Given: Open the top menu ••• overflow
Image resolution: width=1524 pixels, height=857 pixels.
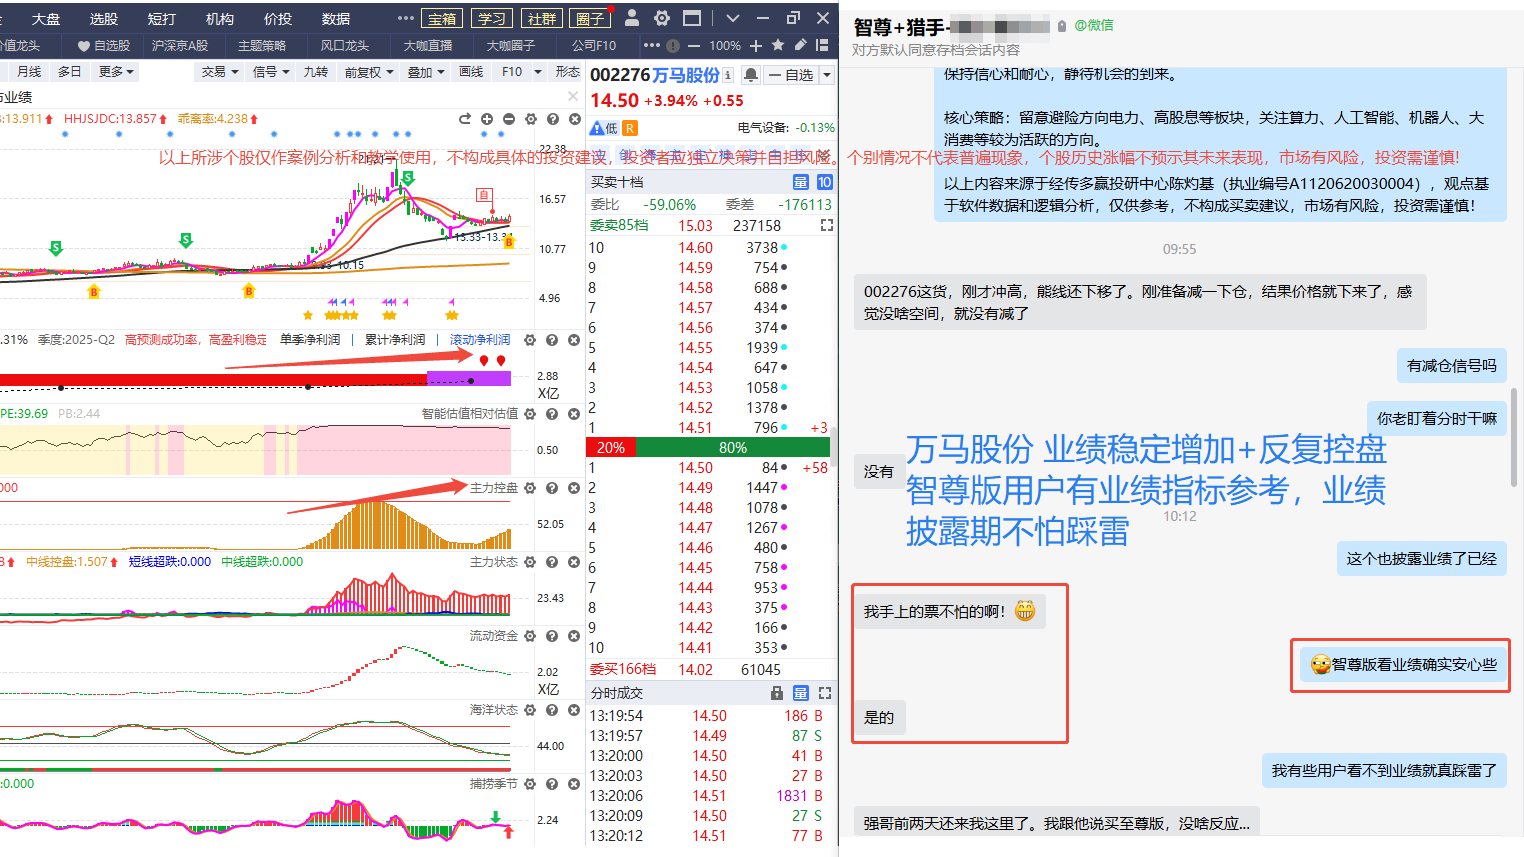Looking at the screenshot, I should (x=405, y=18).
